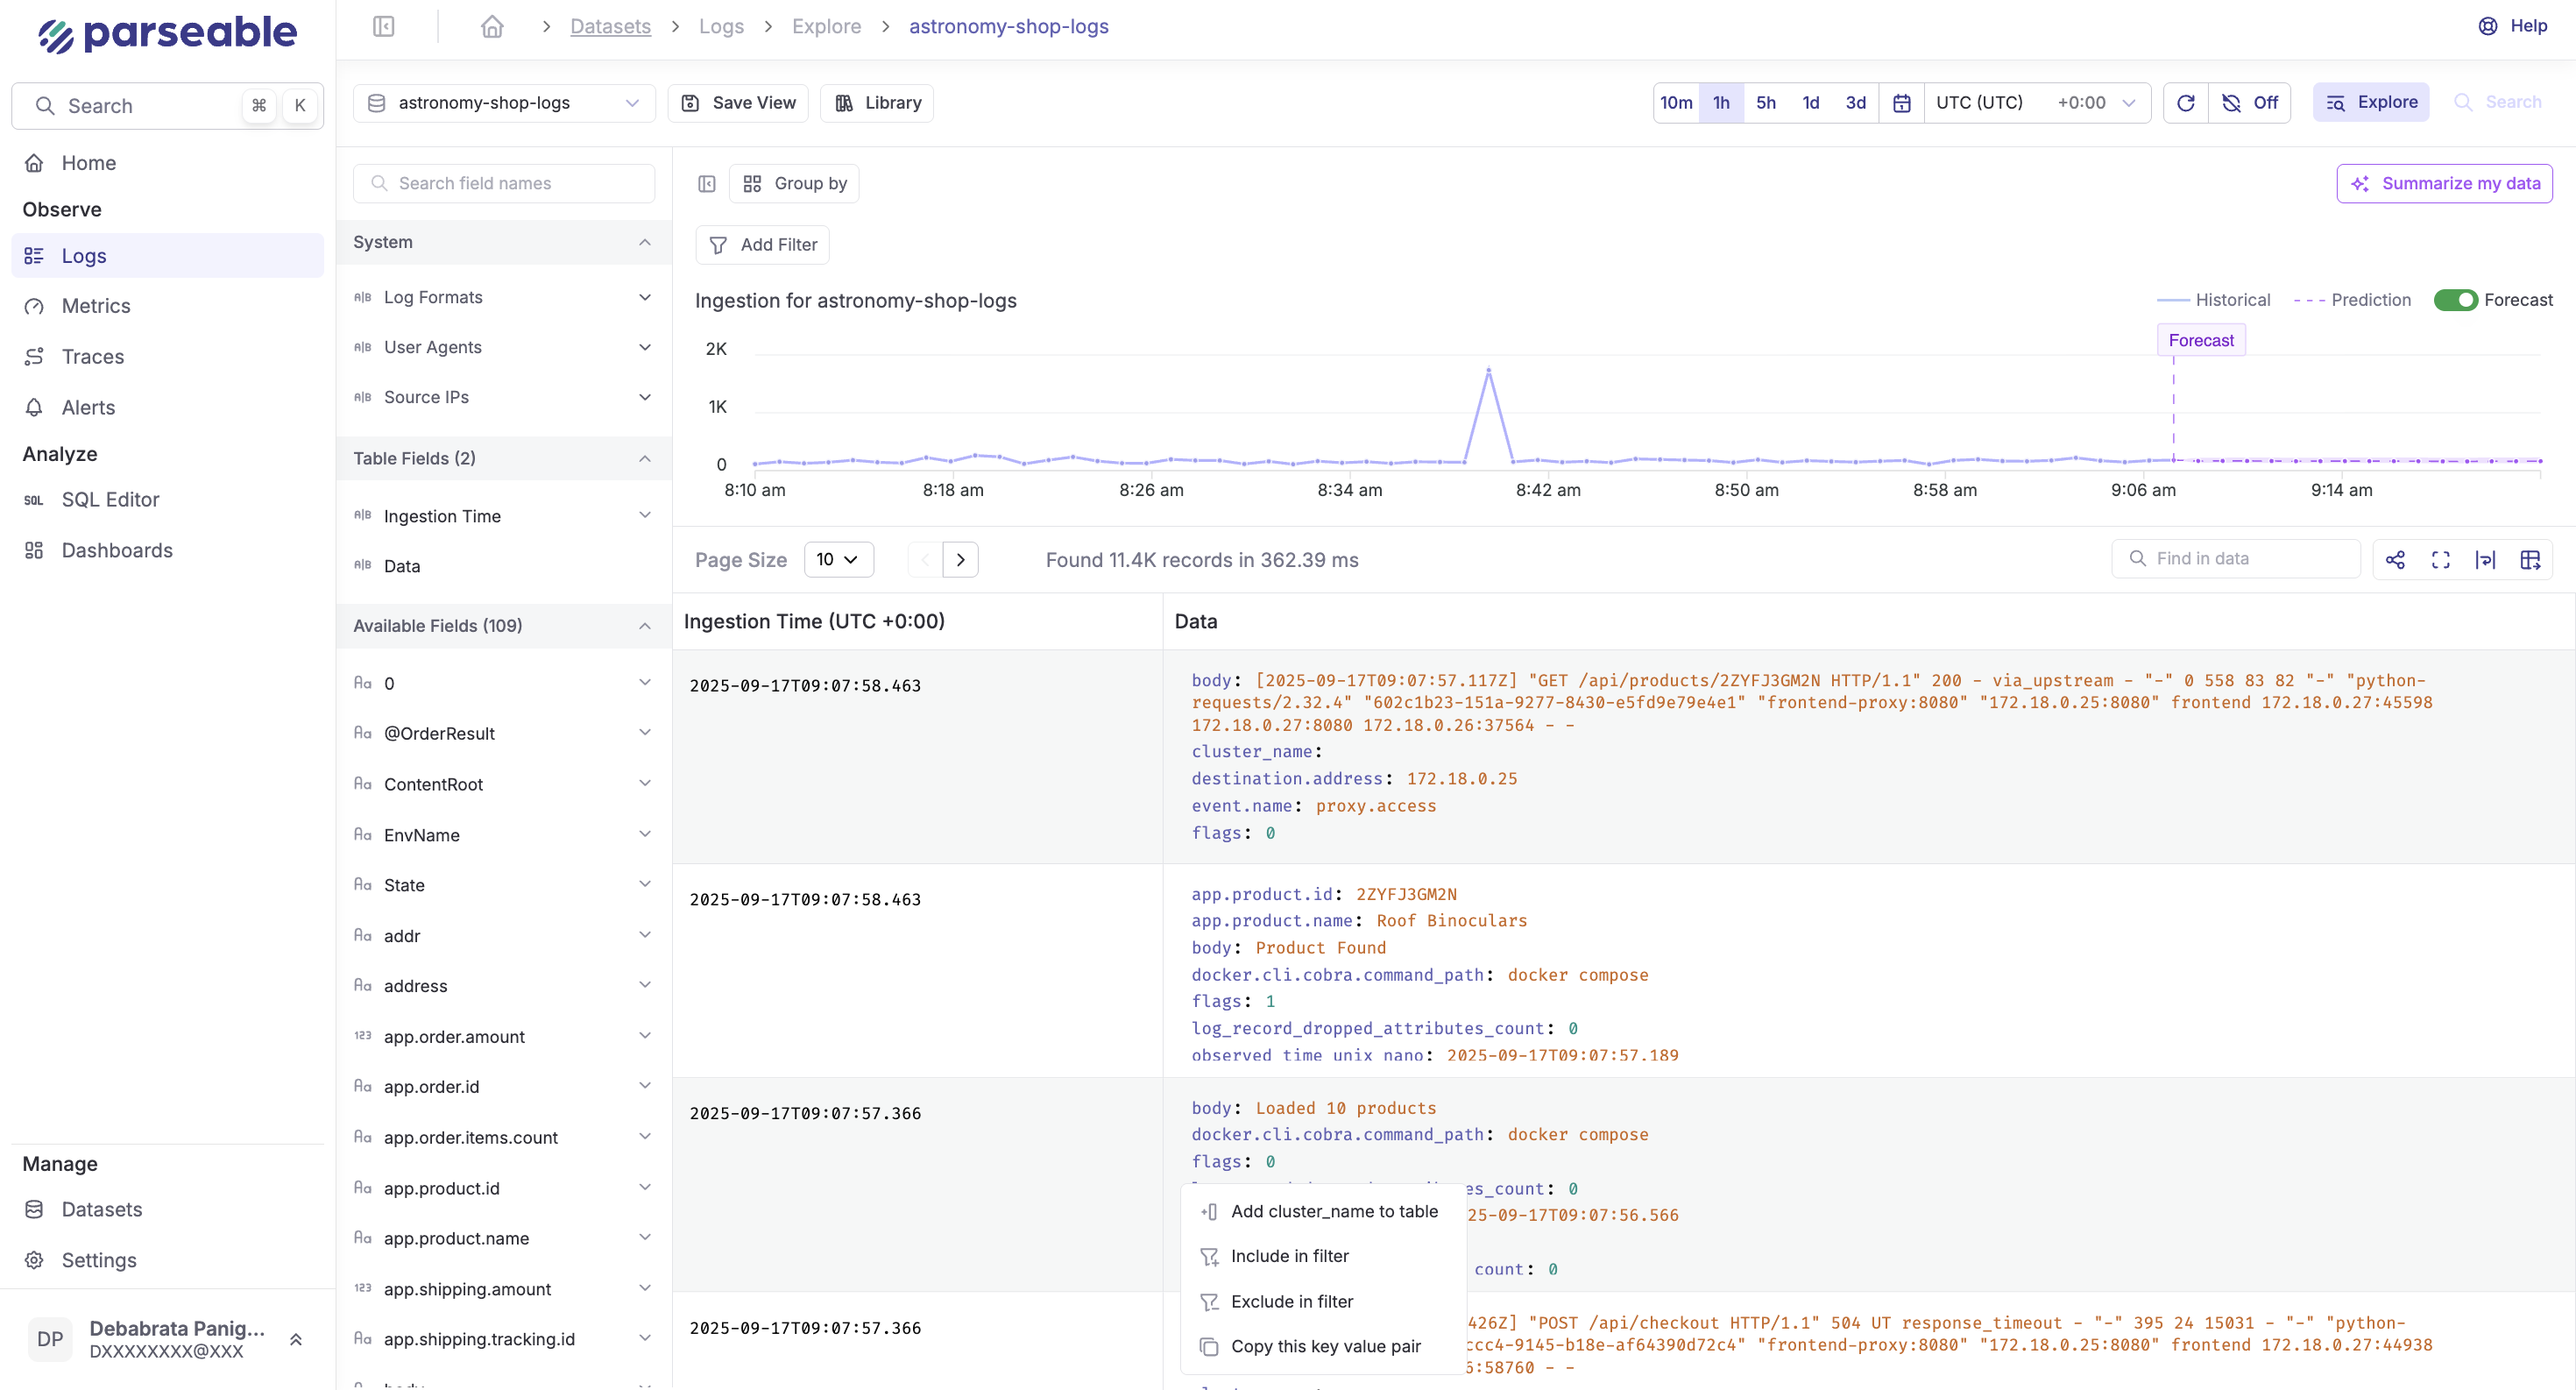This screenshot has height=1390, width=2576.
Task: Open Logs in the sidebar
Action: tap(168, 256)
